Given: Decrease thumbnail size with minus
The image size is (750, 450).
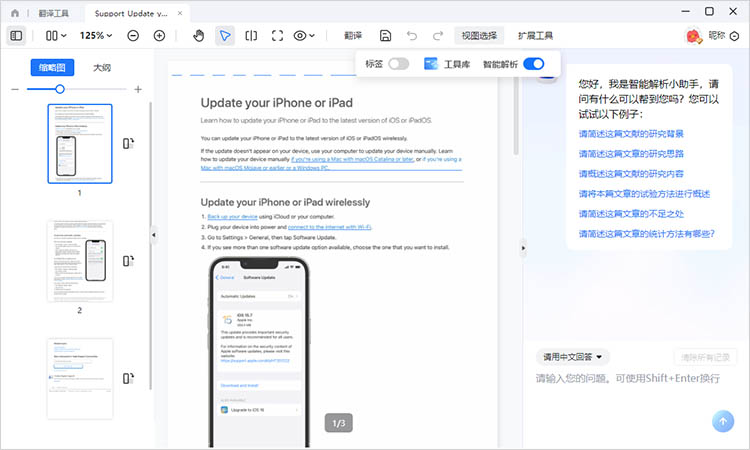Looking at the screenshot, I should (x=15, y=89).
